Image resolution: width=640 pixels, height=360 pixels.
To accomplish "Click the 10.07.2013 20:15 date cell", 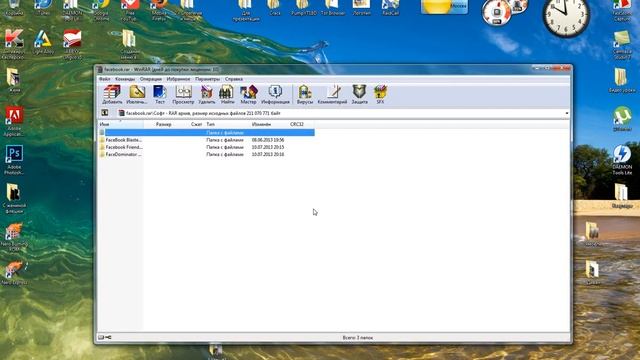I will click(x=268, y=147).
